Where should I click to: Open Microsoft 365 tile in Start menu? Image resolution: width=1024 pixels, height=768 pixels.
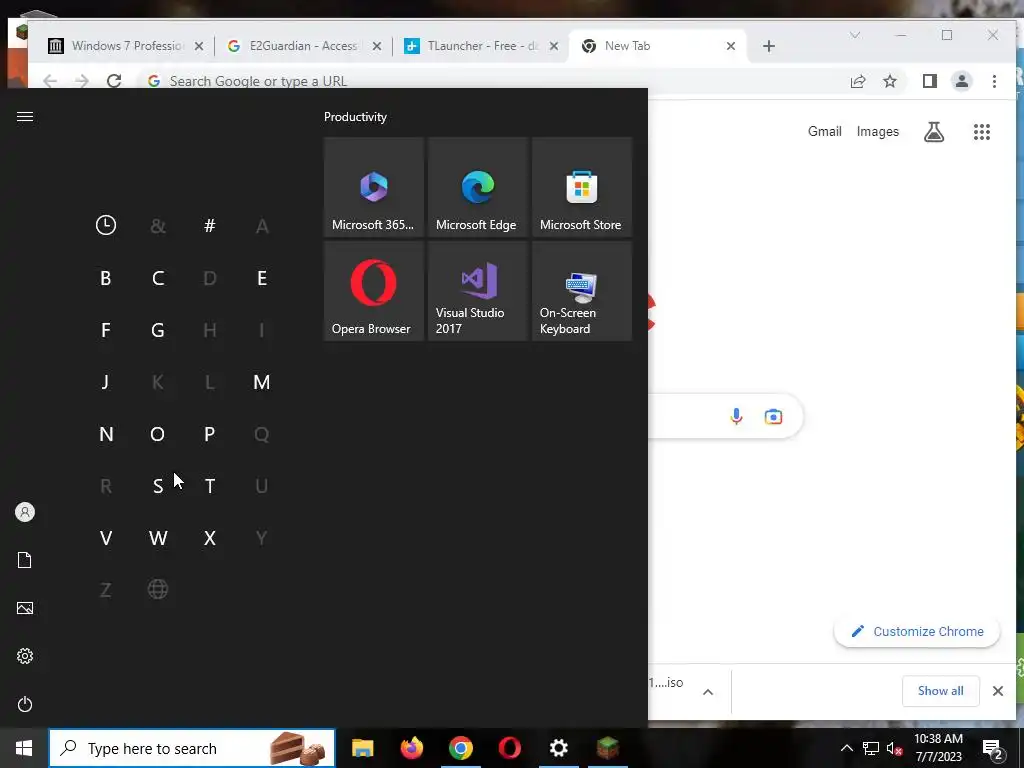pos(374,187)
